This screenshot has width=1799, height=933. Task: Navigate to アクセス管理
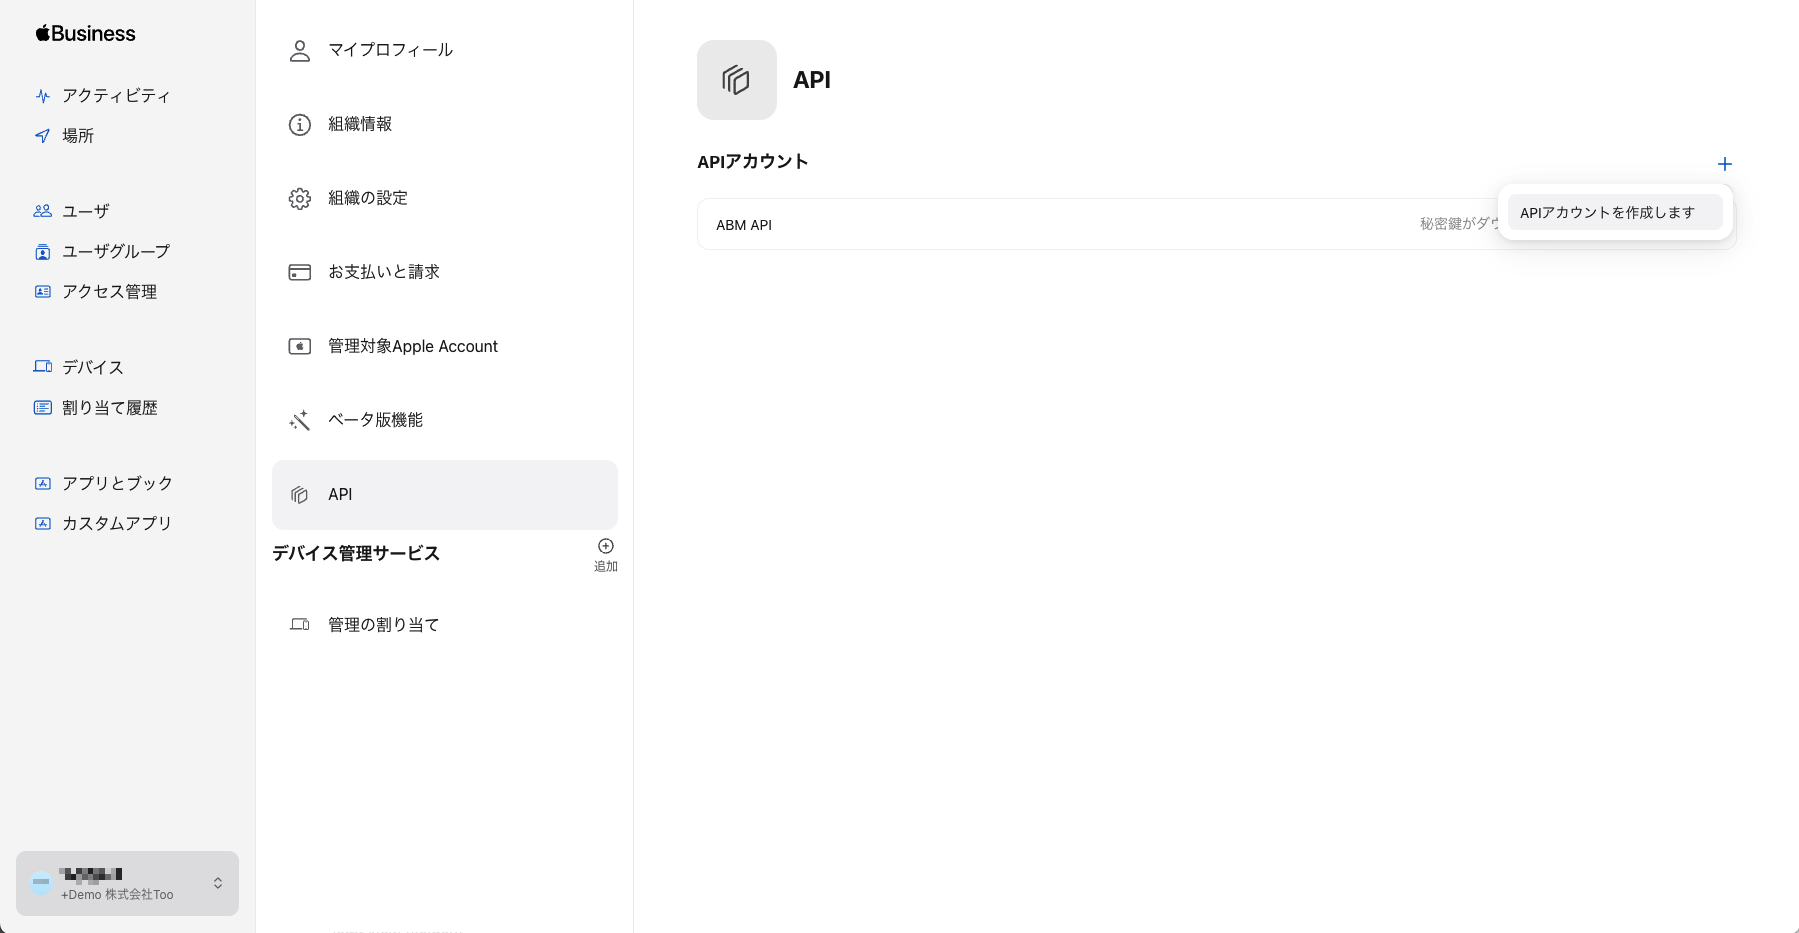(110, 292)
